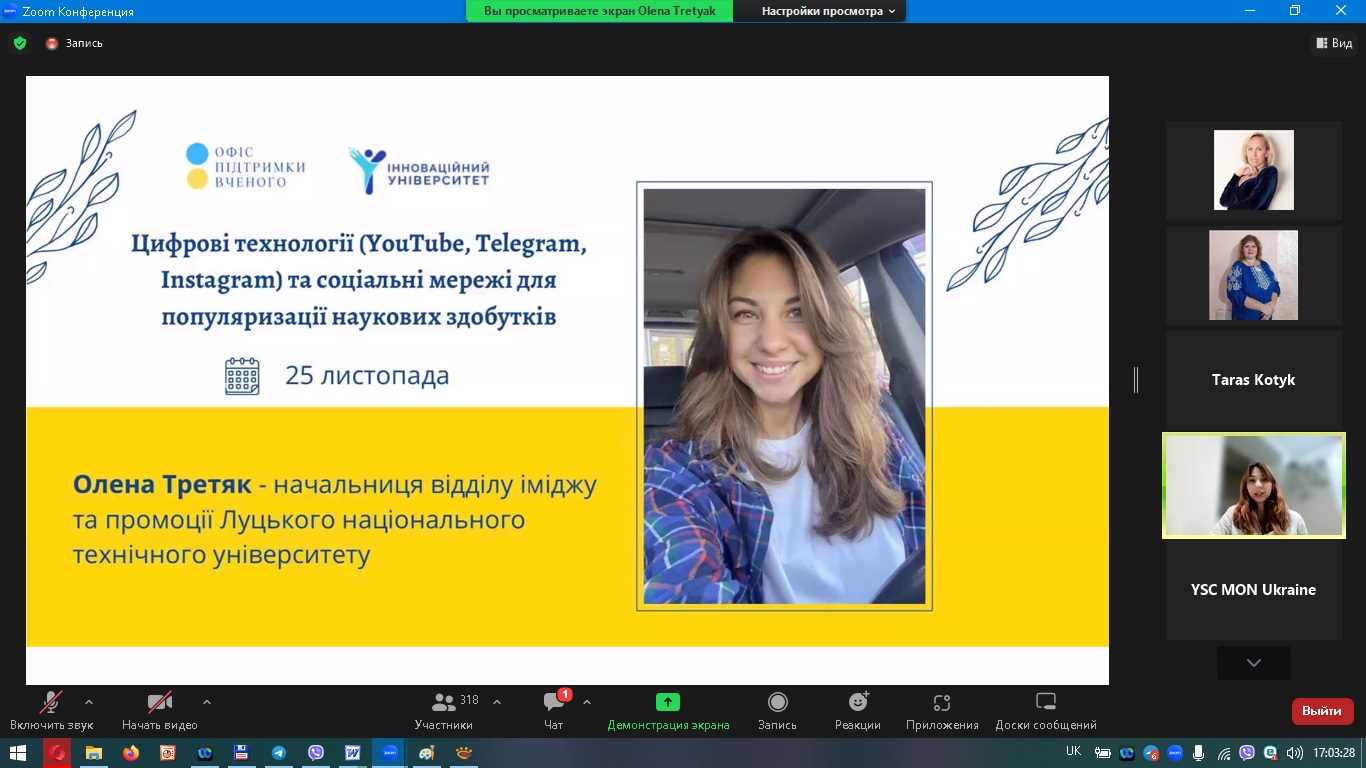The image size is (1366, 768).
Task: Expand video options arrow beside Начать видео
Action: coord(207,702)
